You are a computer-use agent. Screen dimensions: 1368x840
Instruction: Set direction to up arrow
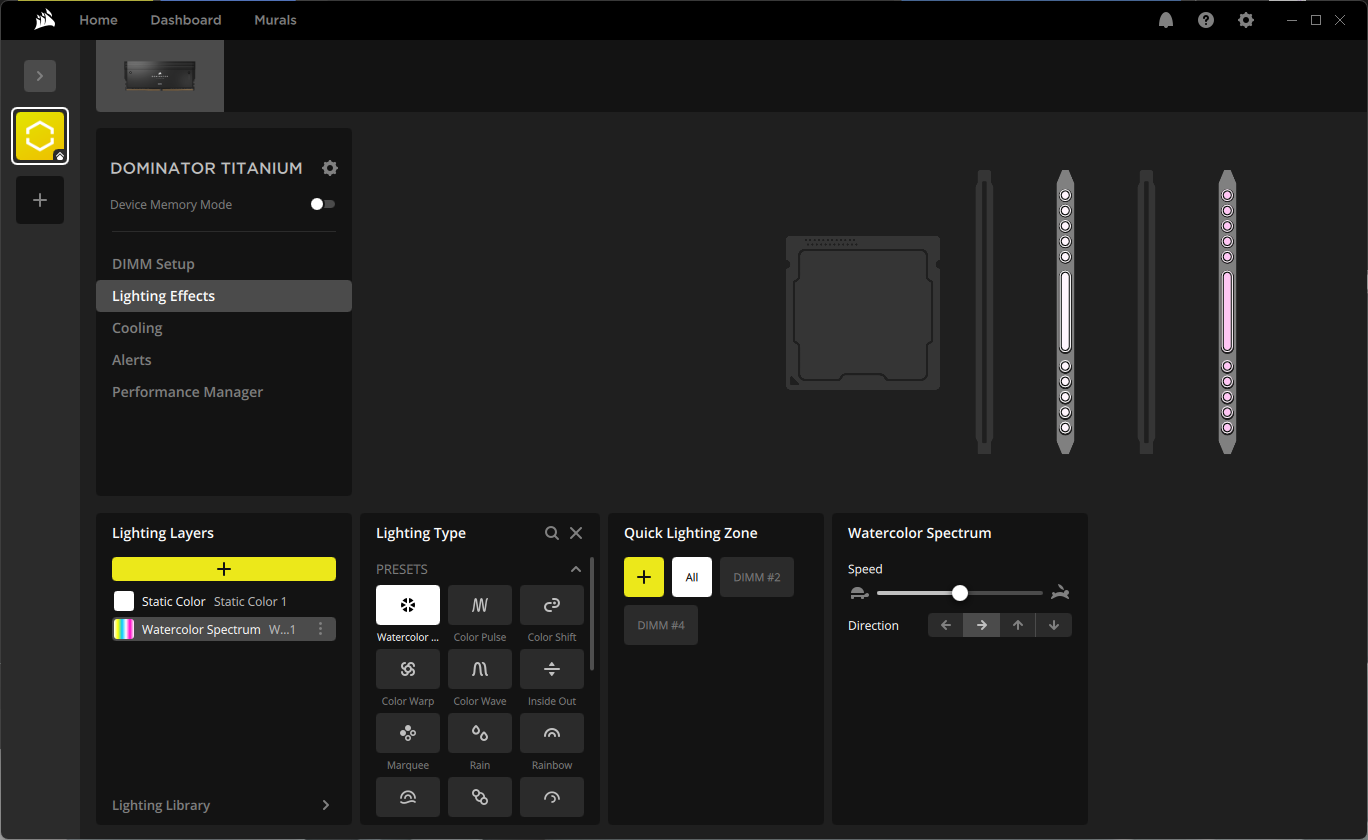[x=1018, y=625]
